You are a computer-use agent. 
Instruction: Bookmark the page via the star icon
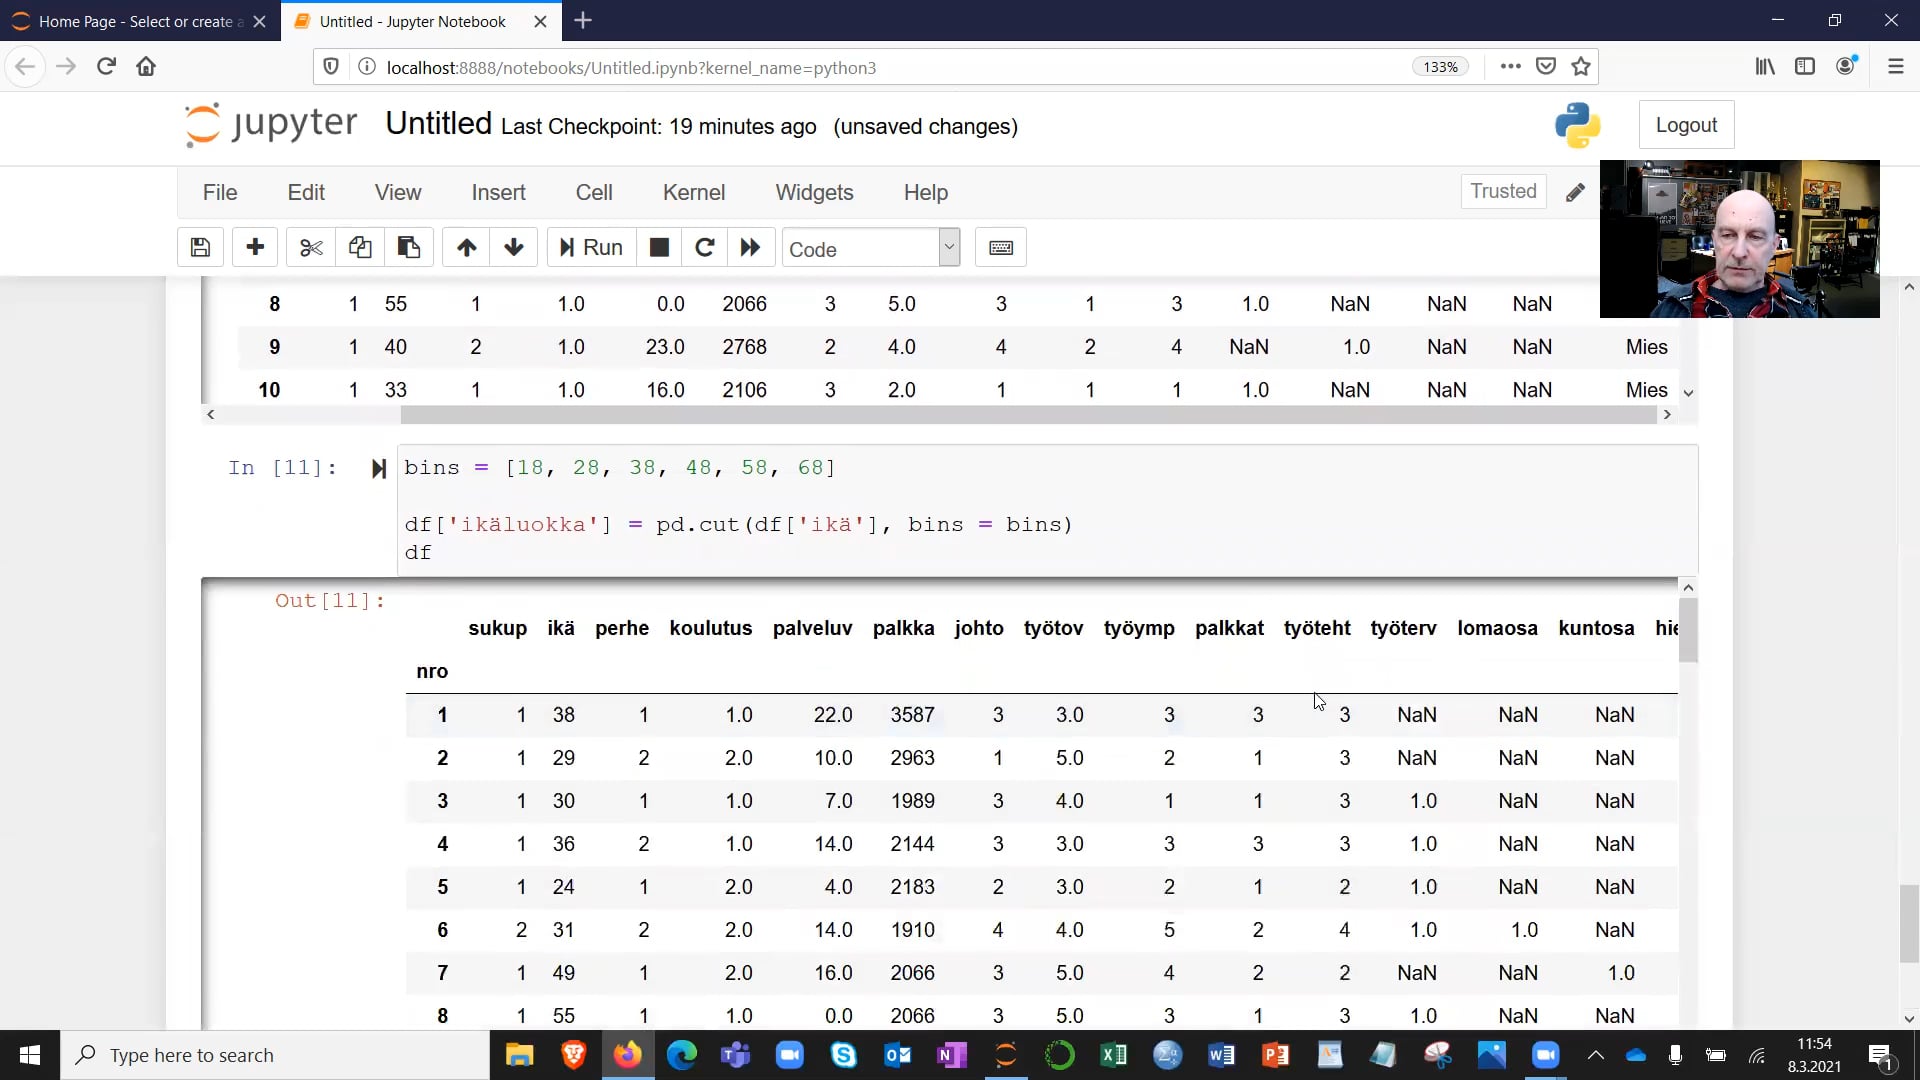[x=1581, y=66]
